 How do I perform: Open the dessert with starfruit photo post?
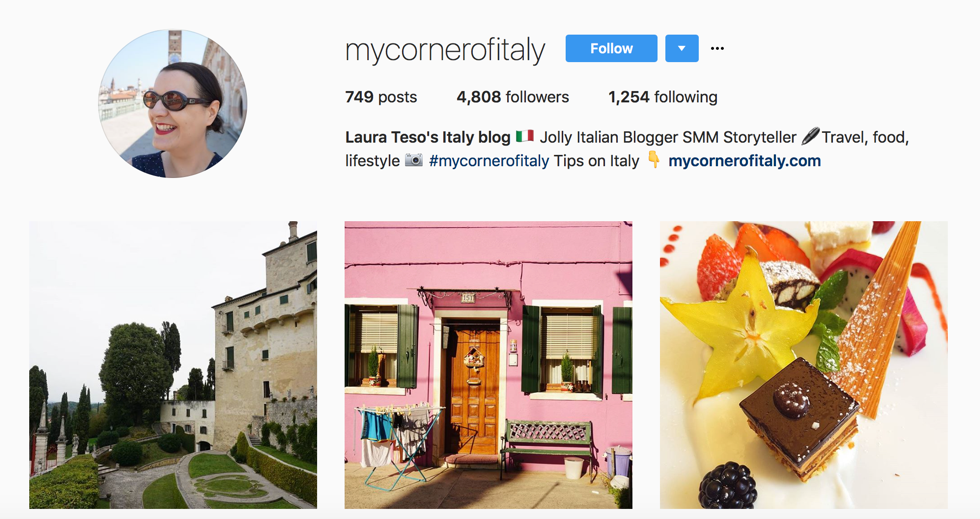click(804, 365)
